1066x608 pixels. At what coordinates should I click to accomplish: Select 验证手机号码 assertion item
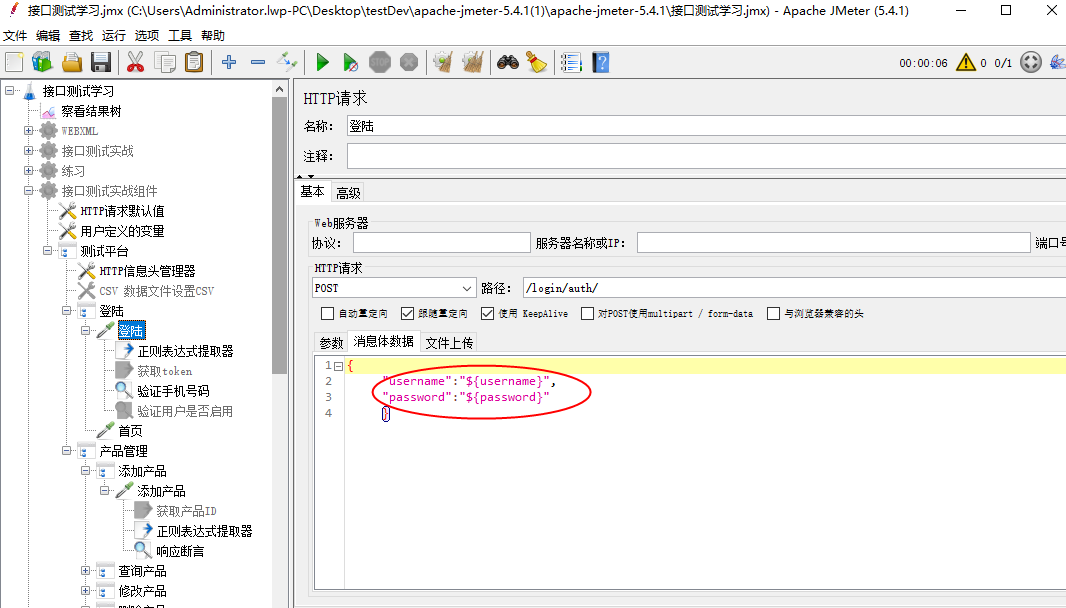click(x=173, y=391)
